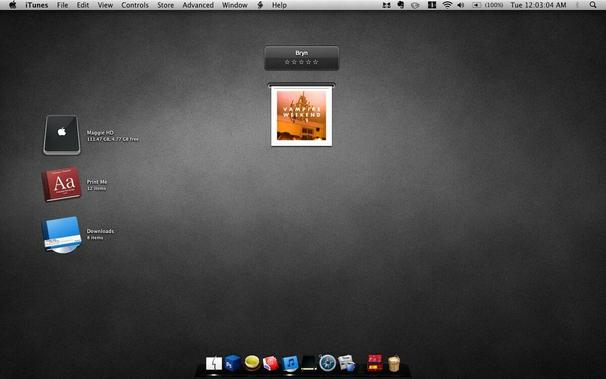Click the "Maggie HD" drive label
This screenshot has width=606, height=379.
[100, 133]
